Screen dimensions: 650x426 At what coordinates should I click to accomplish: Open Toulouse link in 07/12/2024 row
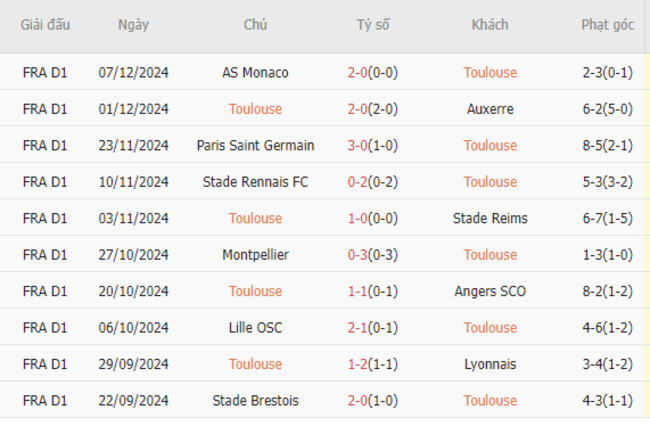(490, 73)
